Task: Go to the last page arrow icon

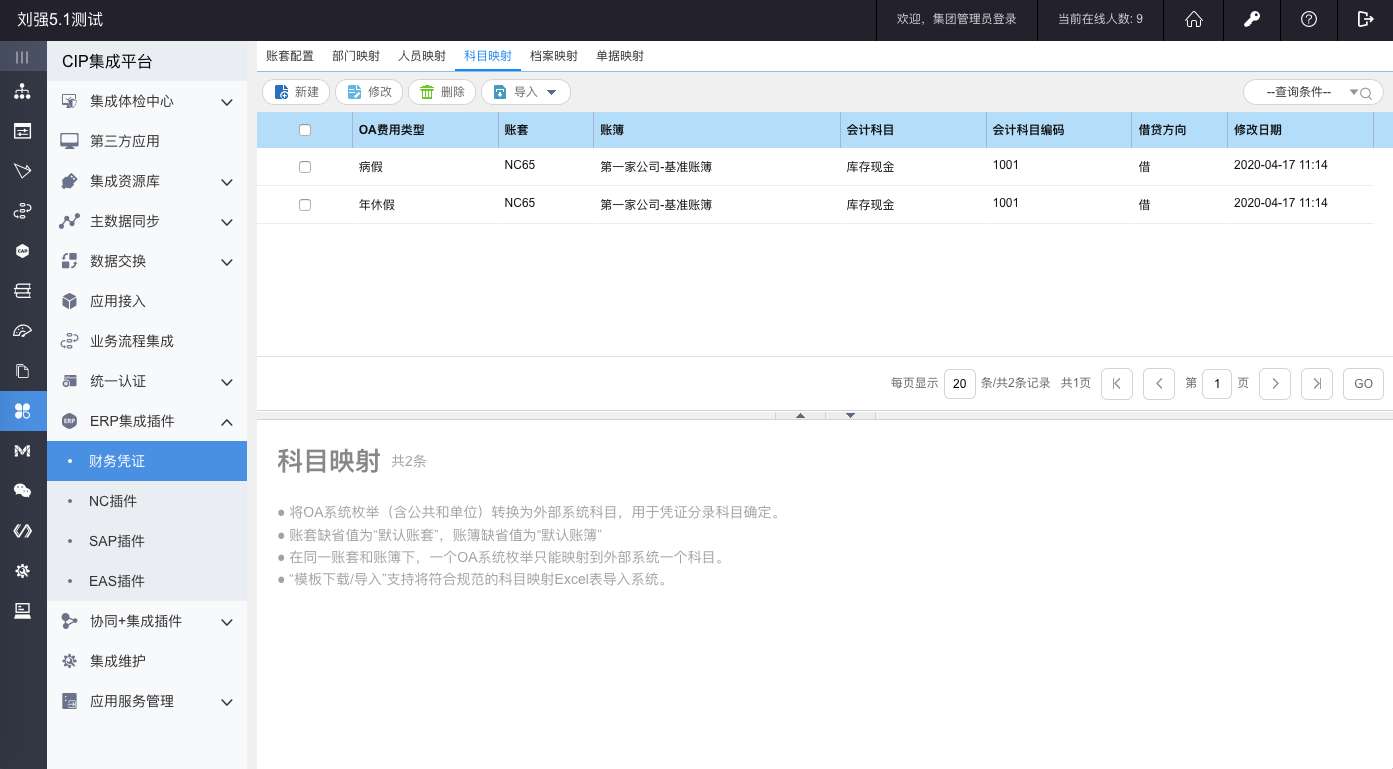Action: (1317, 384)
